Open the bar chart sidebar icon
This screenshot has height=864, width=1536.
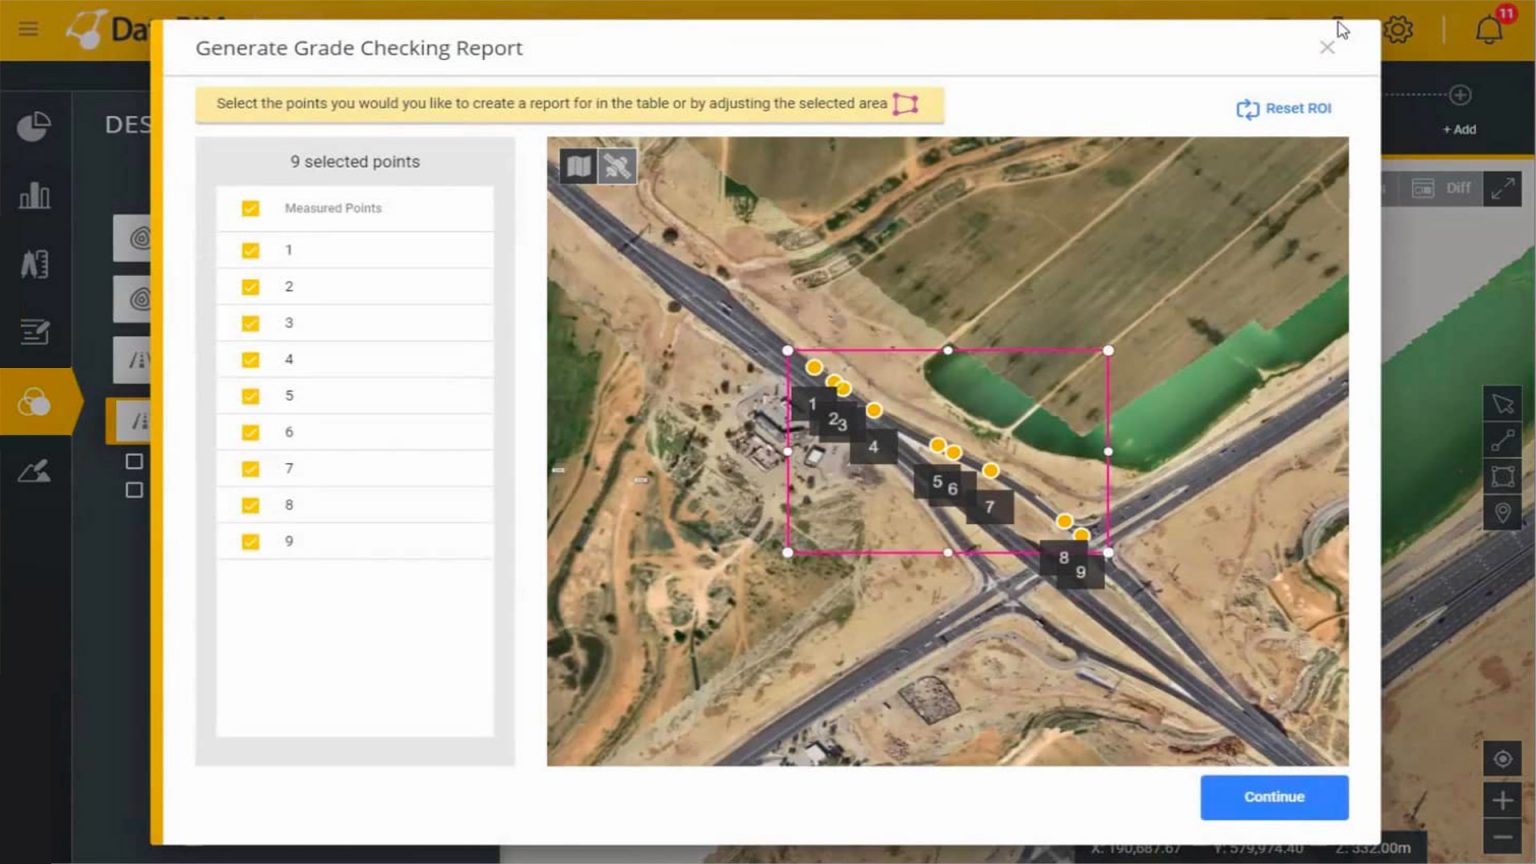(x=34, y=195)
